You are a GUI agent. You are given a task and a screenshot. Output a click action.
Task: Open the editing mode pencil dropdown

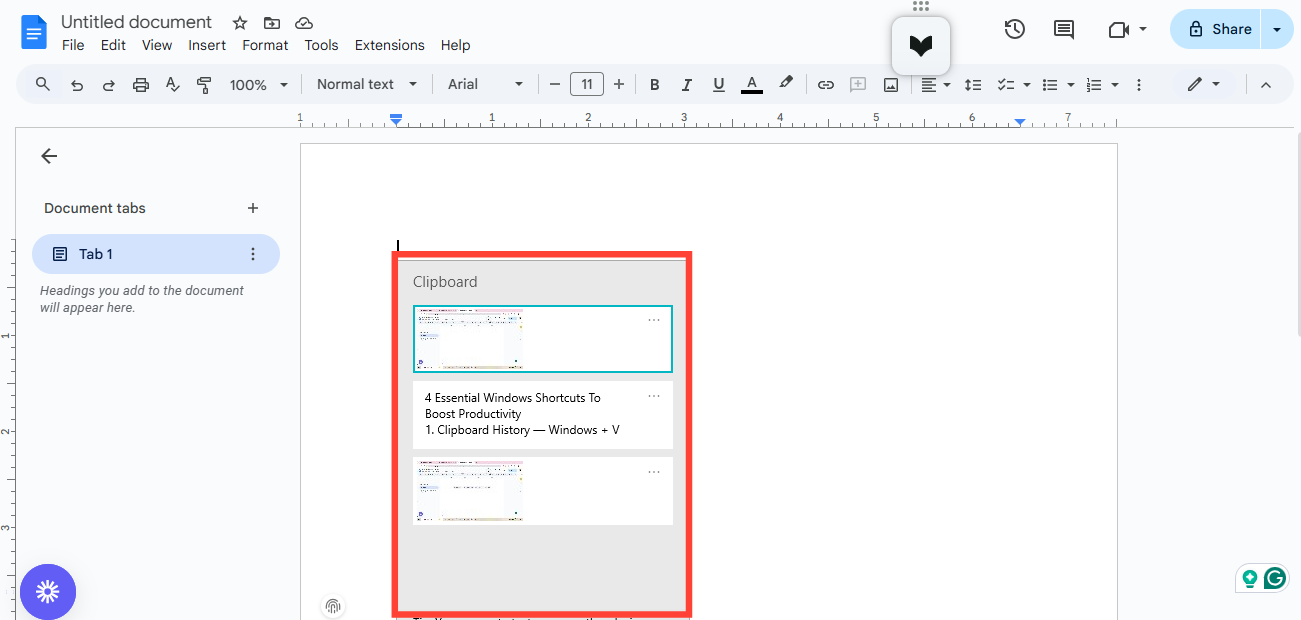click(x=1203, y=85)
